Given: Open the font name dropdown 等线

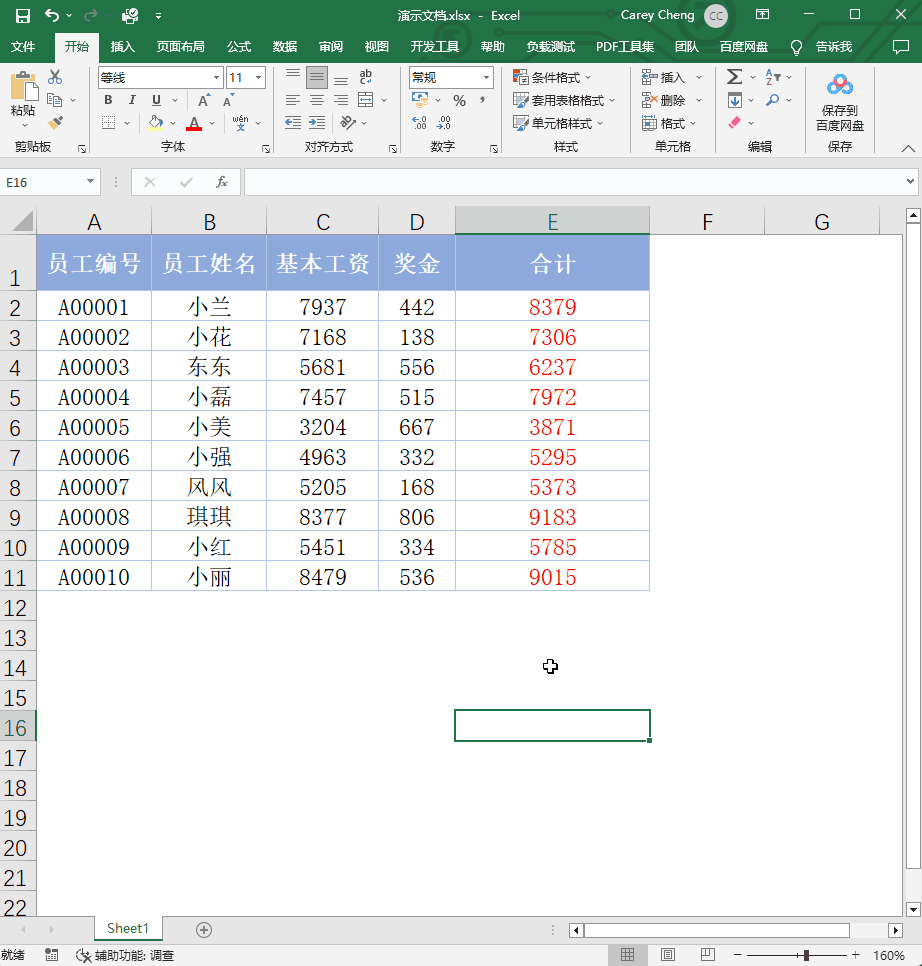Looking at the screenshot, I should [x=216, y=78].
